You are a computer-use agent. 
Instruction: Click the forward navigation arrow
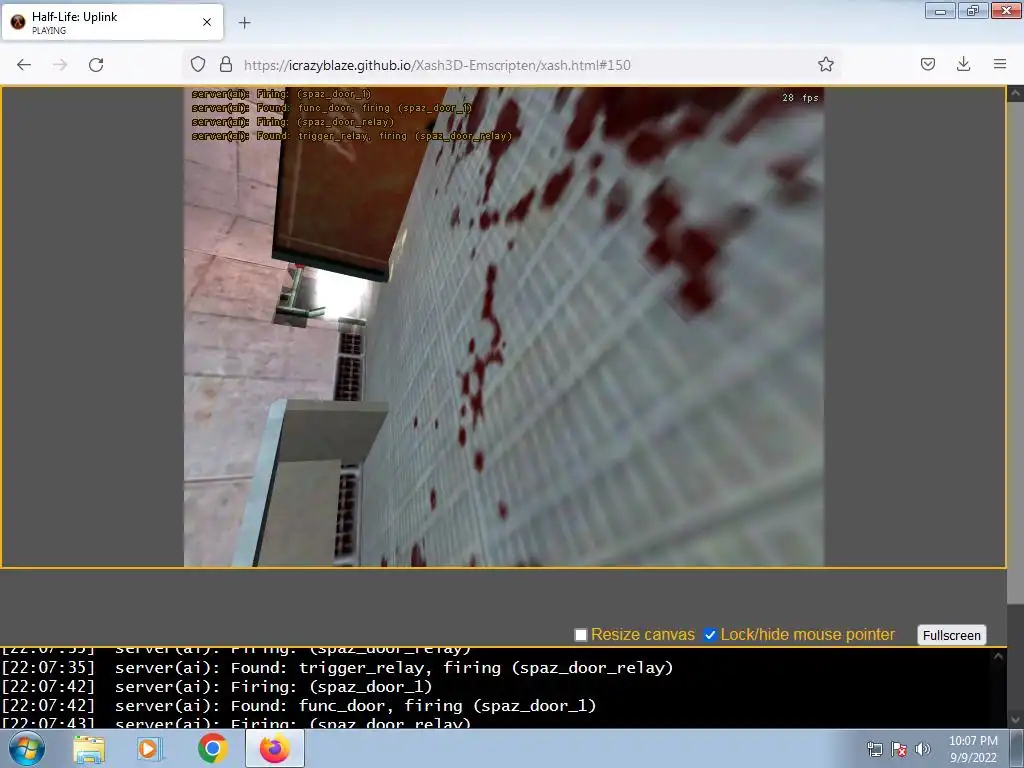pos(60,65)
